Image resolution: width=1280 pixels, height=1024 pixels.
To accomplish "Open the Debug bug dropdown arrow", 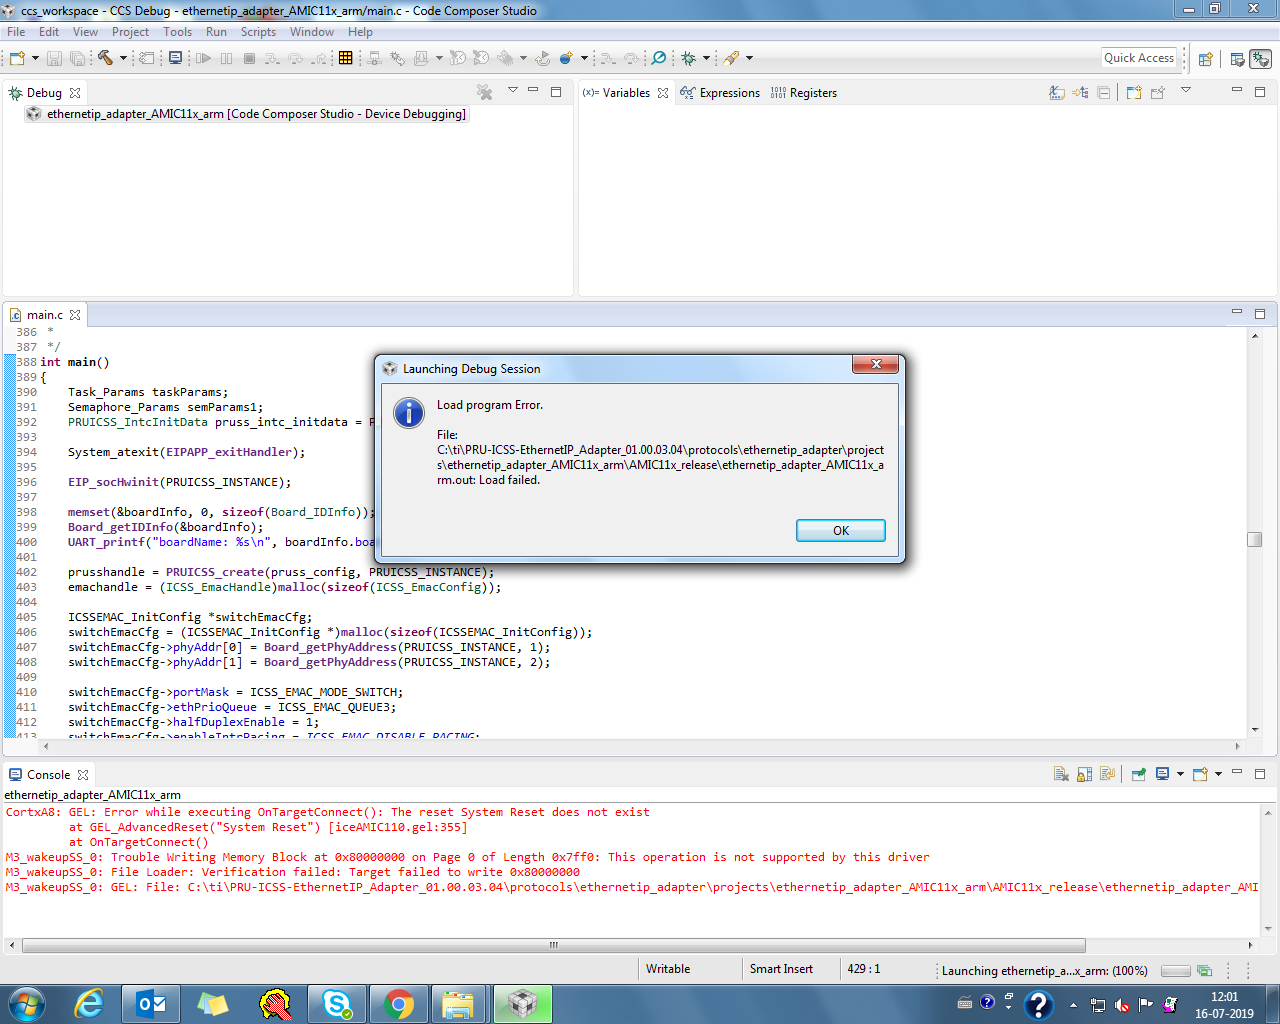I will pyautogui.click(x=706, y=58).
